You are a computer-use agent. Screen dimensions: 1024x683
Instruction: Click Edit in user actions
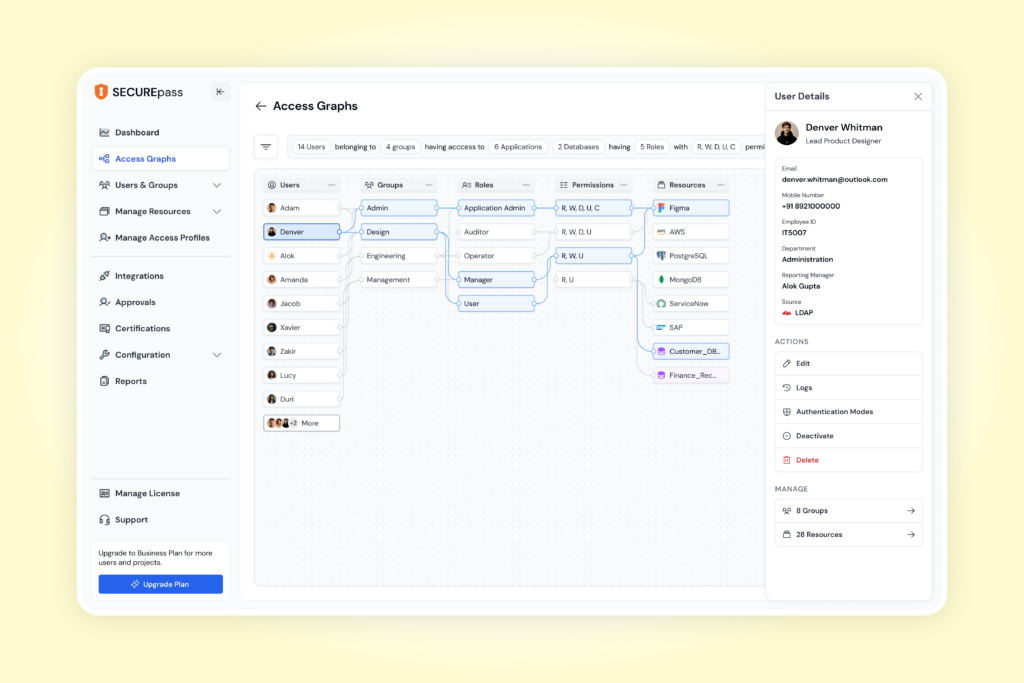[848, 364]
